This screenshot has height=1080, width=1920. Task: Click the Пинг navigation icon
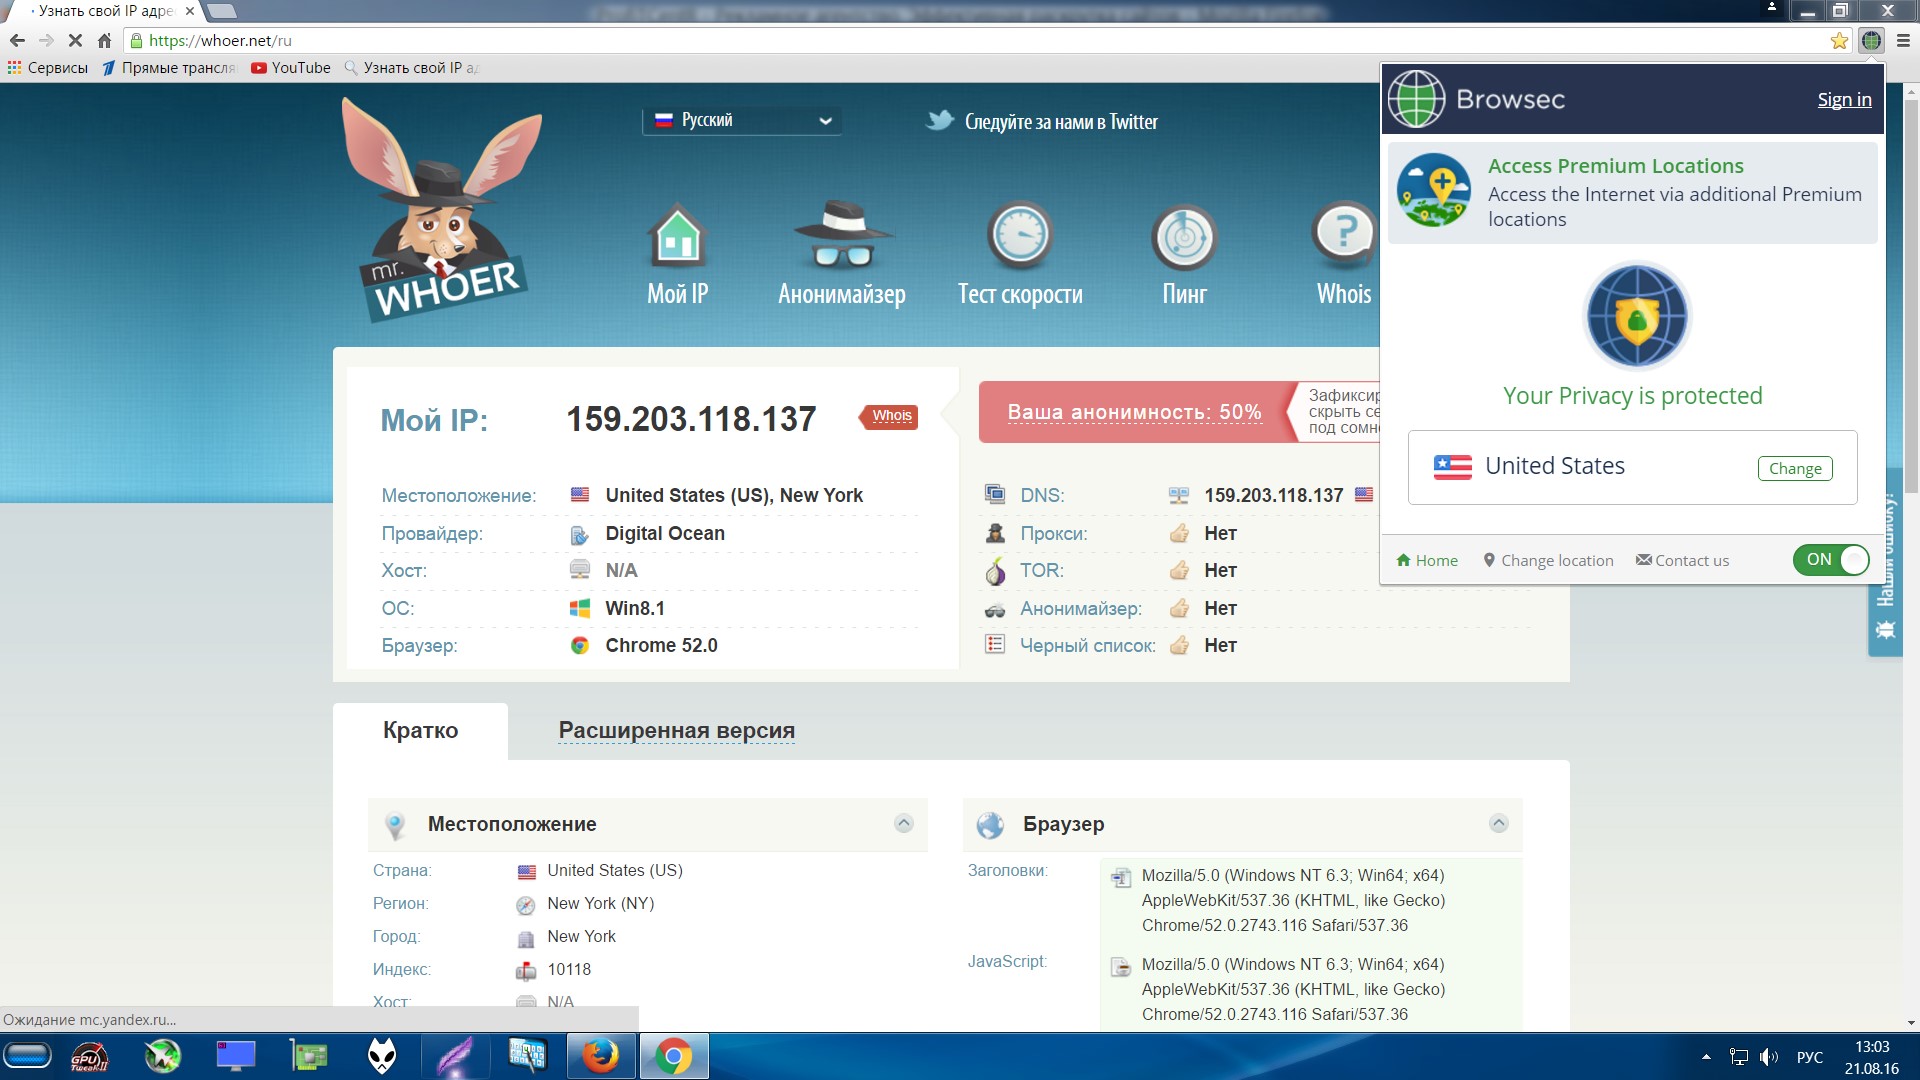click(1182, 253)
